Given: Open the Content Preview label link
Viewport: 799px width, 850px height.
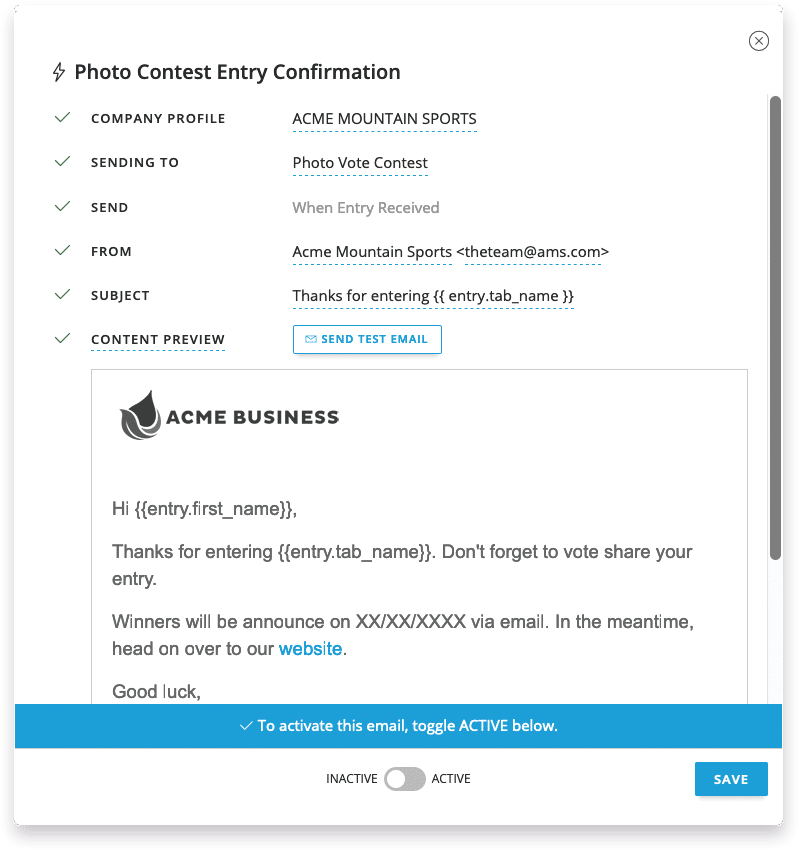Looking at the screenshot, I should (158, 340).
